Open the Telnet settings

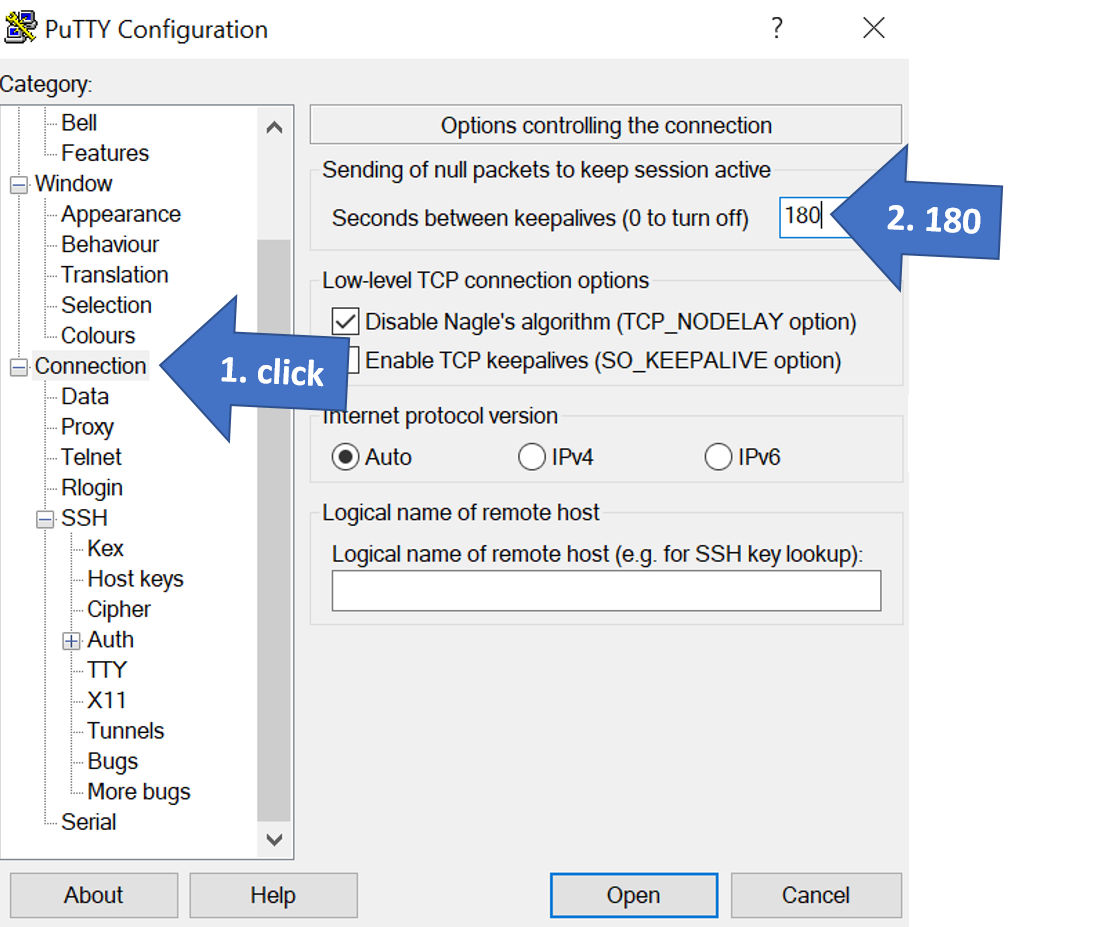[x=91, y=457]
